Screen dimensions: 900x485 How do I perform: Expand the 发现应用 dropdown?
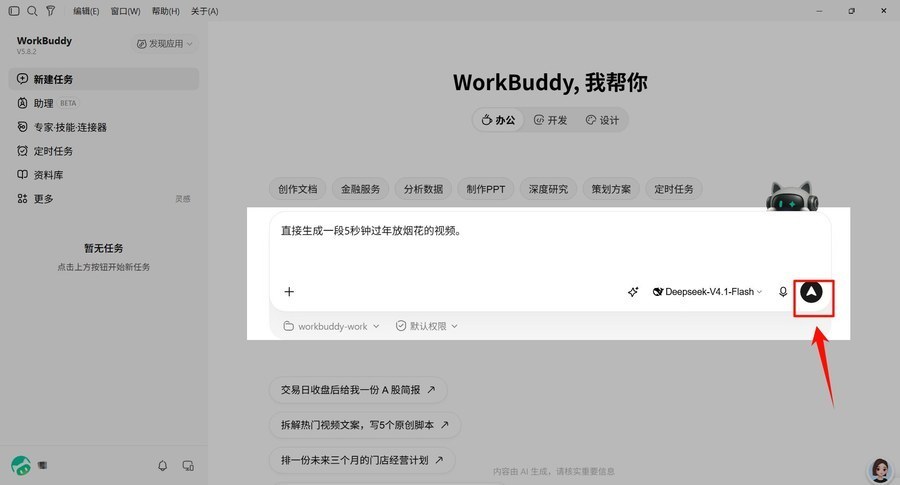click(x=164, y=44)
